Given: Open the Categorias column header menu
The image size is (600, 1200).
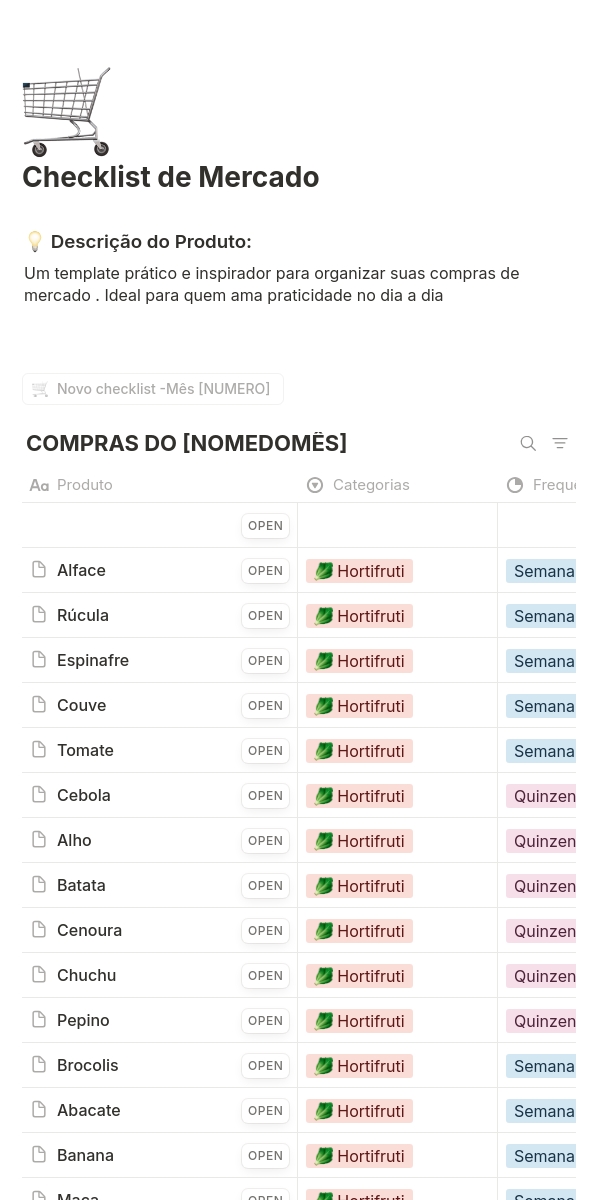Looking at the screenshot, I should point(371,485).
